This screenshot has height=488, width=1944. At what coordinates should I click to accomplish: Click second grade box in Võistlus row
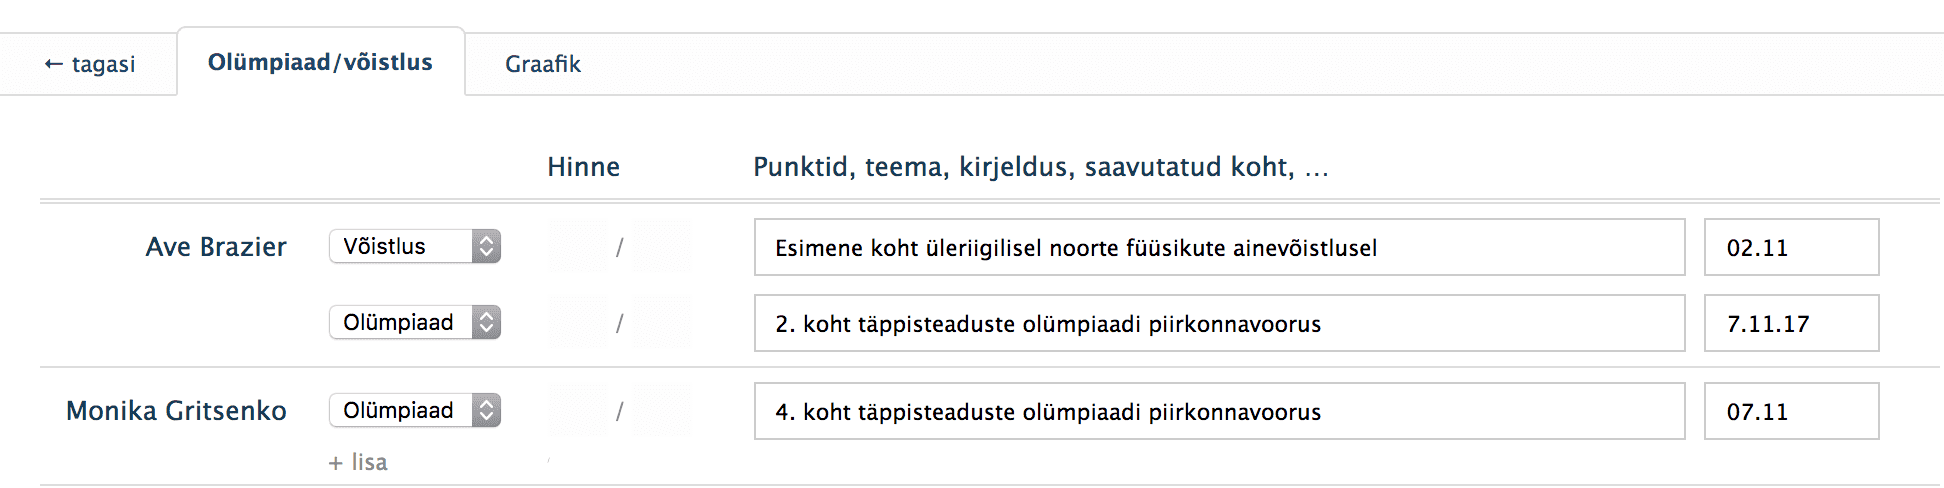[x=662, y=246]
